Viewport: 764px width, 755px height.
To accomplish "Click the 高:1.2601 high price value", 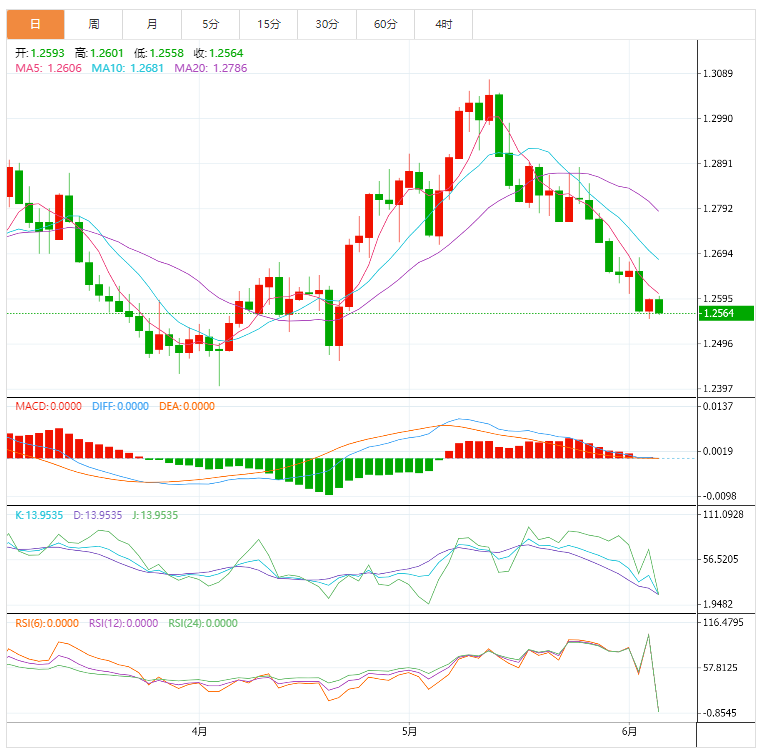I will point(99,53).
